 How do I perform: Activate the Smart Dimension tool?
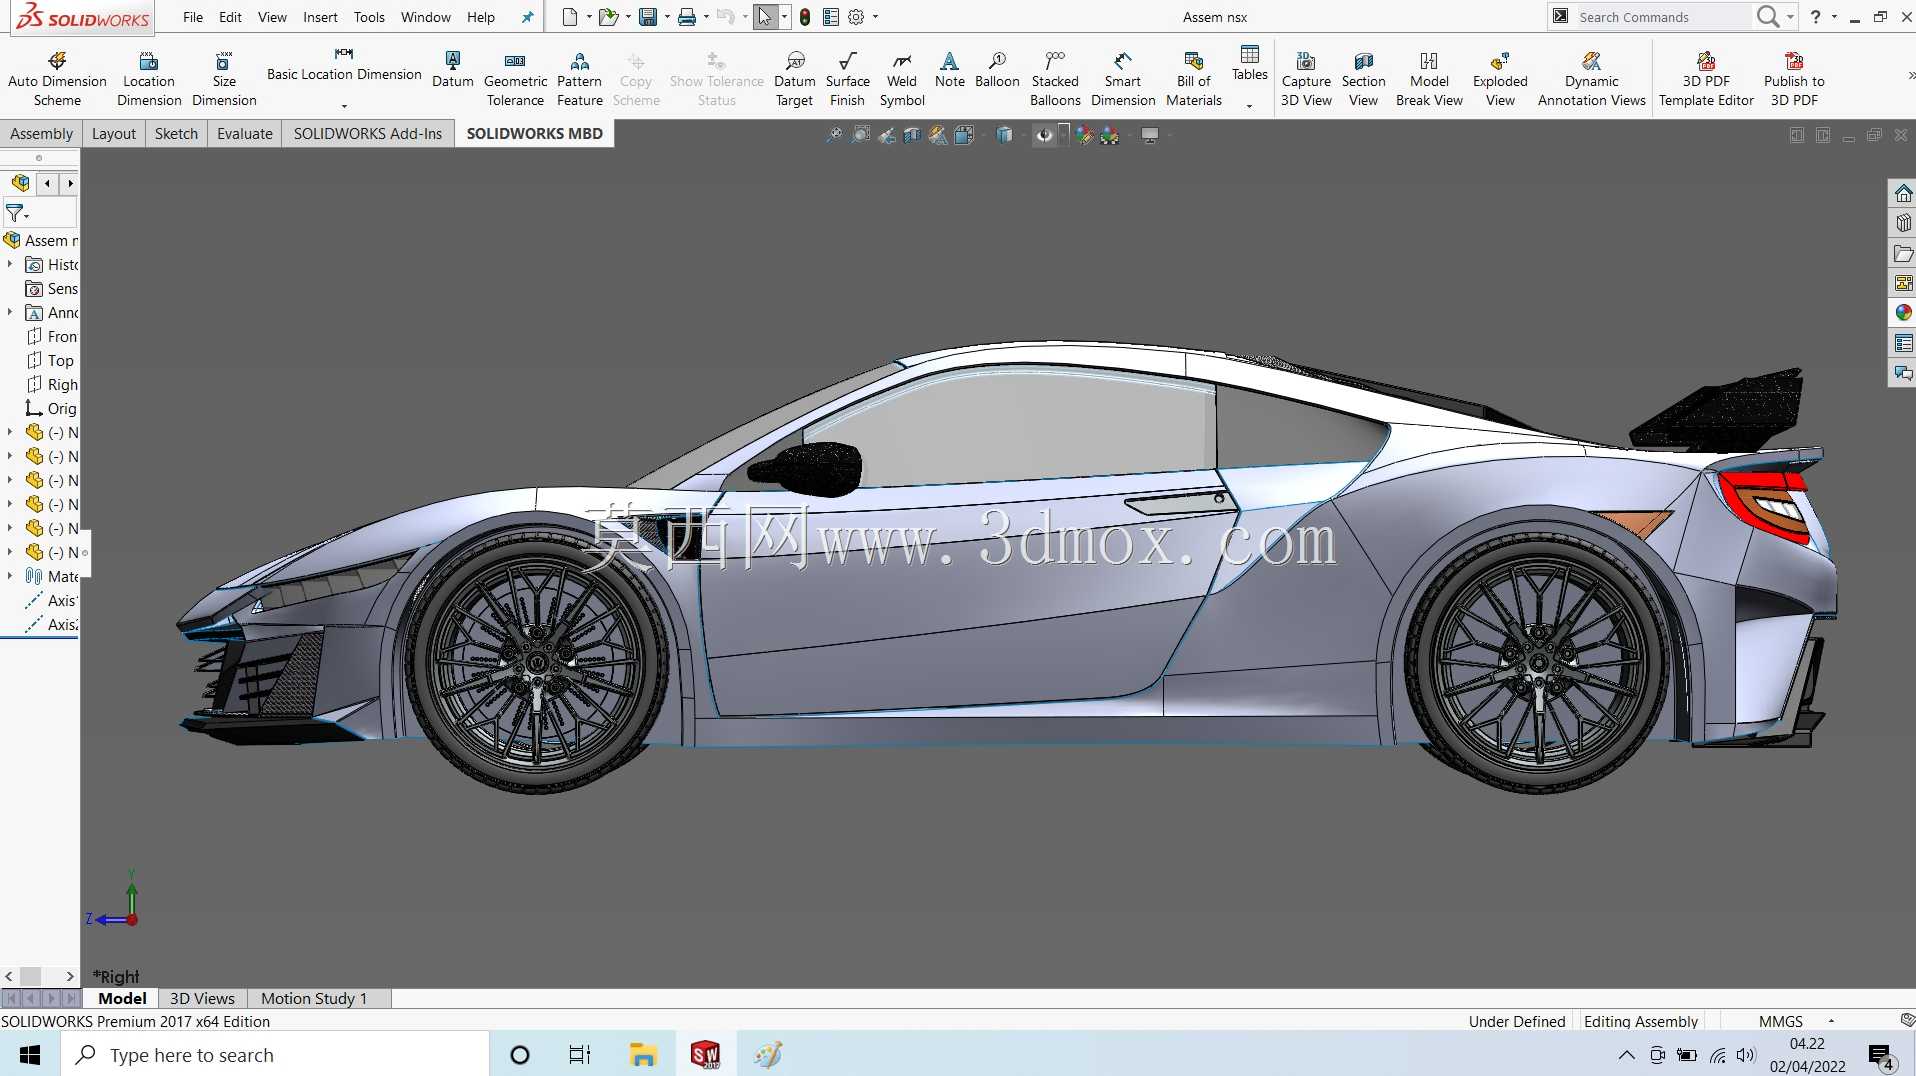pyautogui.click(x=1122, y=79)
